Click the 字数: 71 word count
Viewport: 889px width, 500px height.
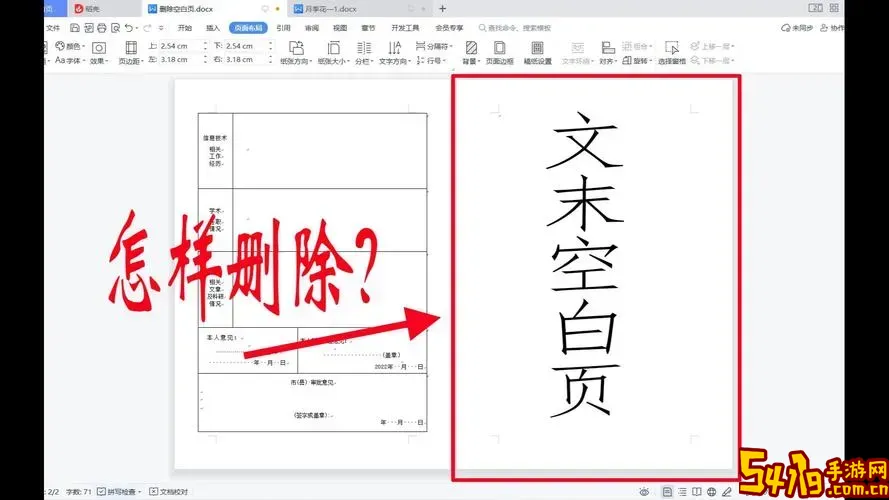(78, 491)
